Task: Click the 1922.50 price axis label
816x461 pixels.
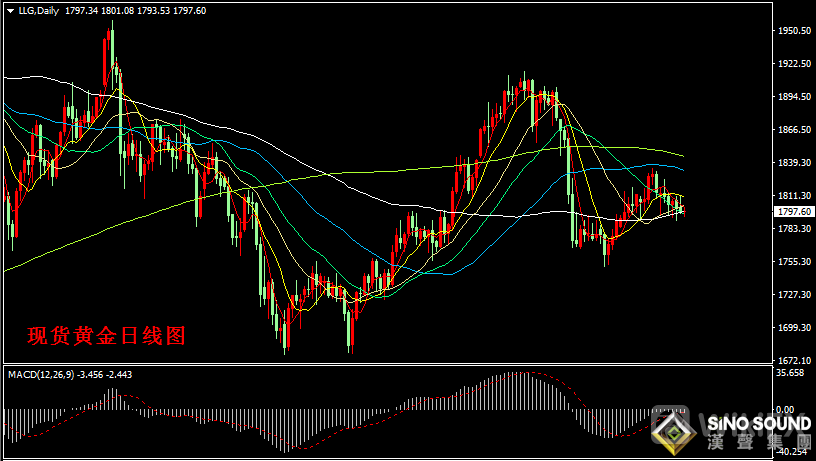Action: 794,64
